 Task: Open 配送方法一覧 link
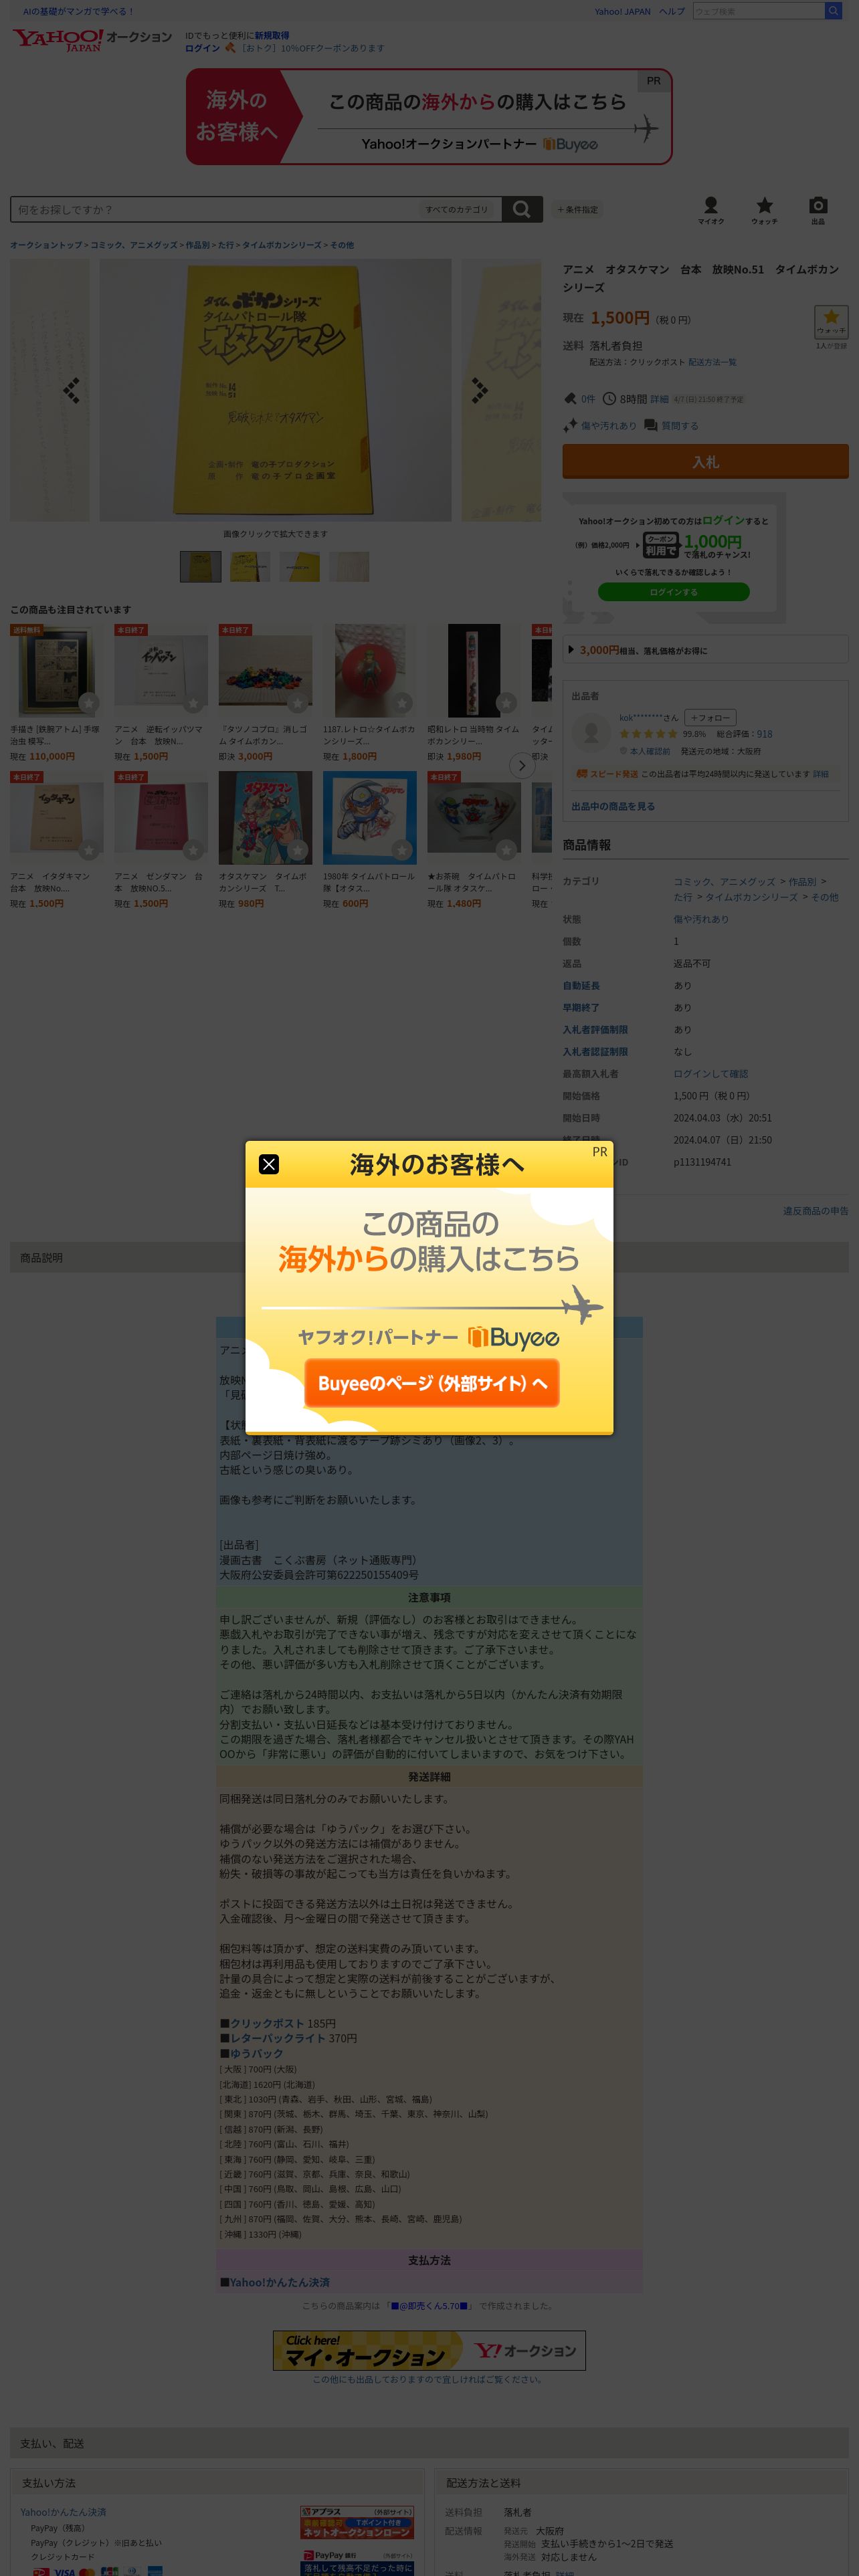point(712,362)
